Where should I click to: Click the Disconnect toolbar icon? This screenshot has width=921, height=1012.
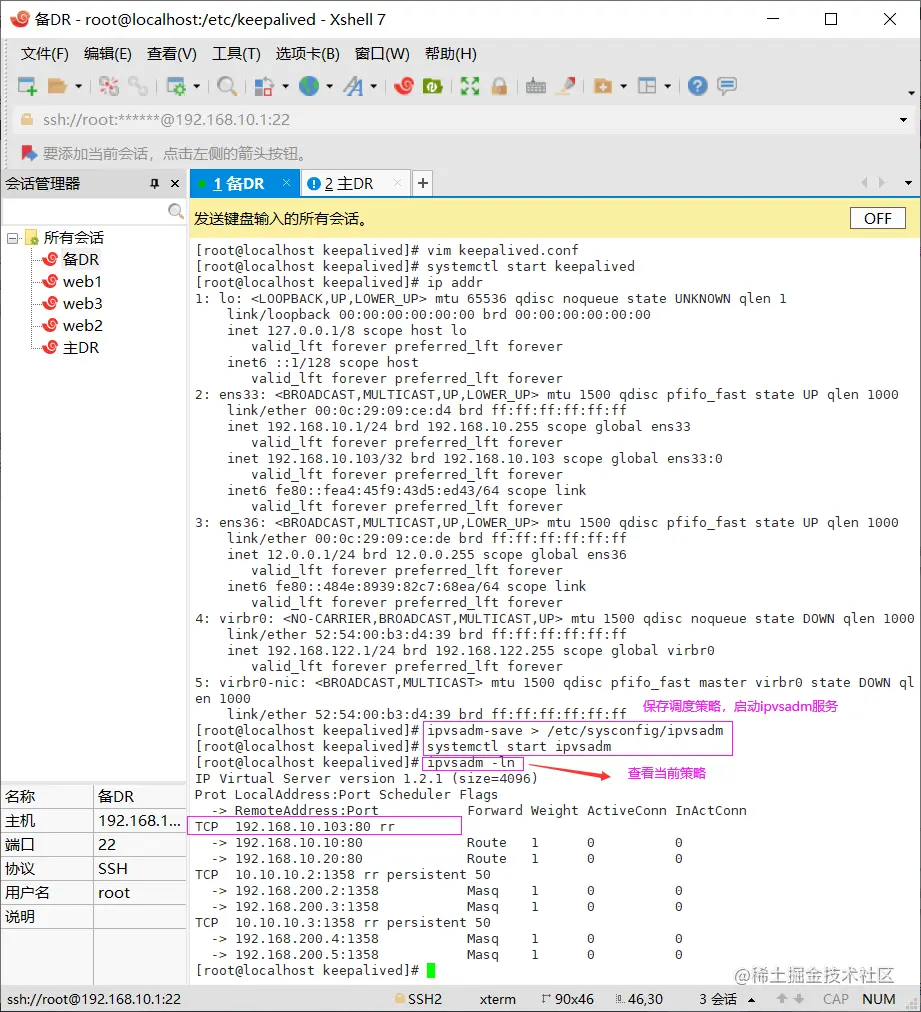coord(109,86)
